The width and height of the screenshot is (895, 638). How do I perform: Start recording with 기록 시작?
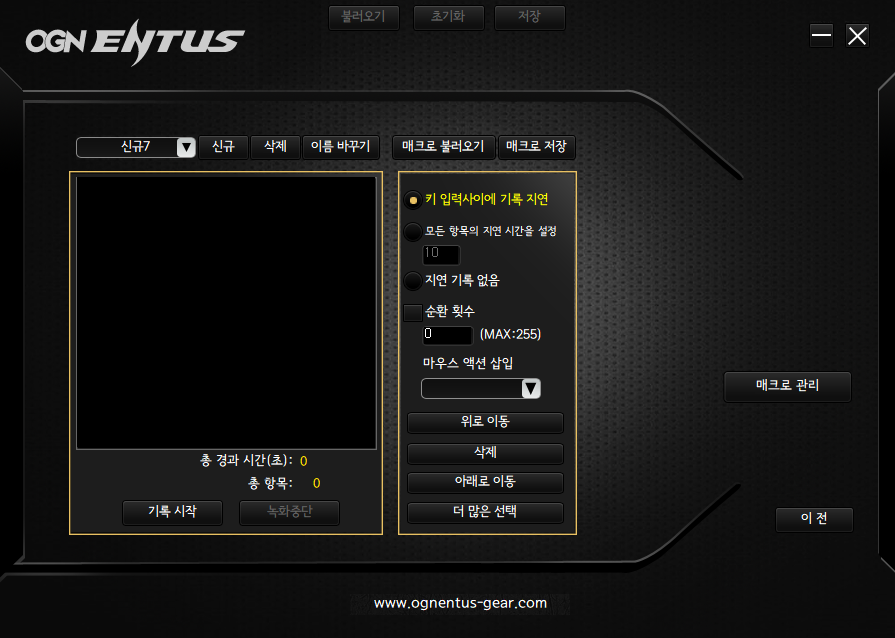tap(172, 512)
